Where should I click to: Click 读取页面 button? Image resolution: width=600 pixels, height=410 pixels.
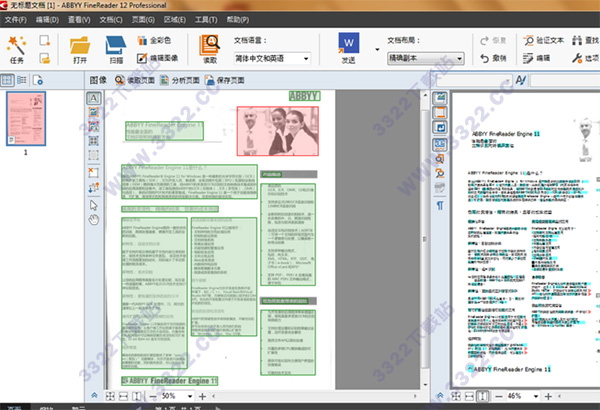tap(135, 80)
